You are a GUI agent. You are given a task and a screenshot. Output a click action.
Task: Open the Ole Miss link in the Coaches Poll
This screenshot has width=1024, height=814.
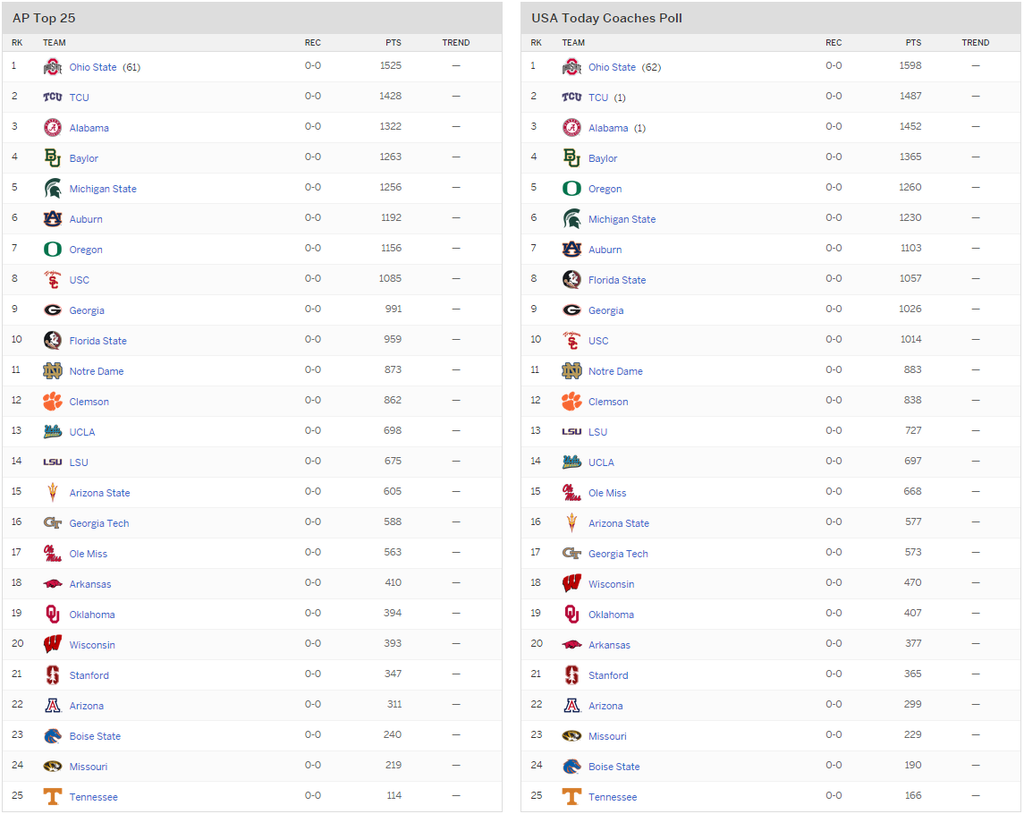607,493
